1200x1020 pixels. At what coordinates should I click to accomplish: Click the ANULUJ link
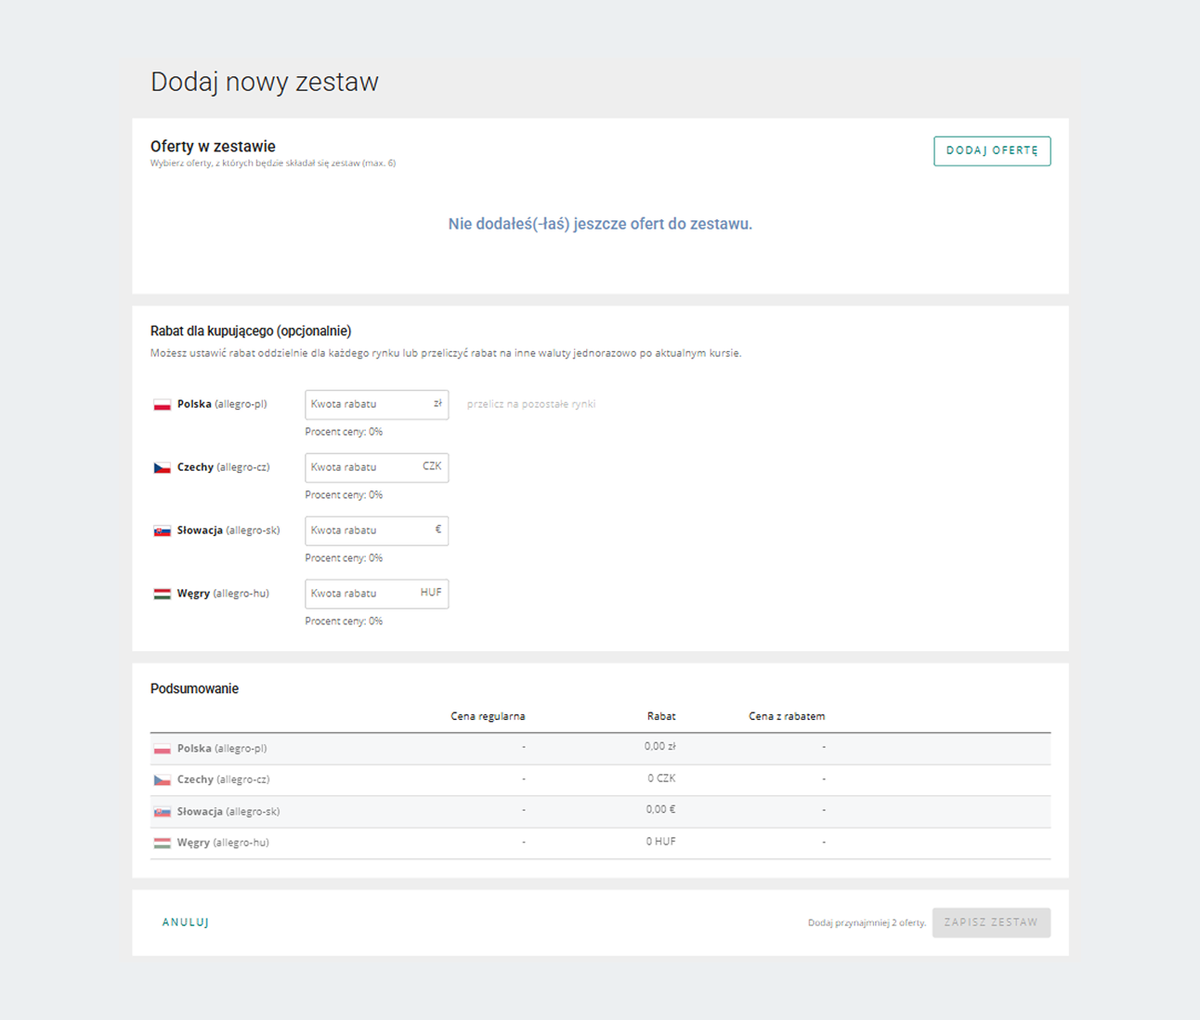coord(185,922)
